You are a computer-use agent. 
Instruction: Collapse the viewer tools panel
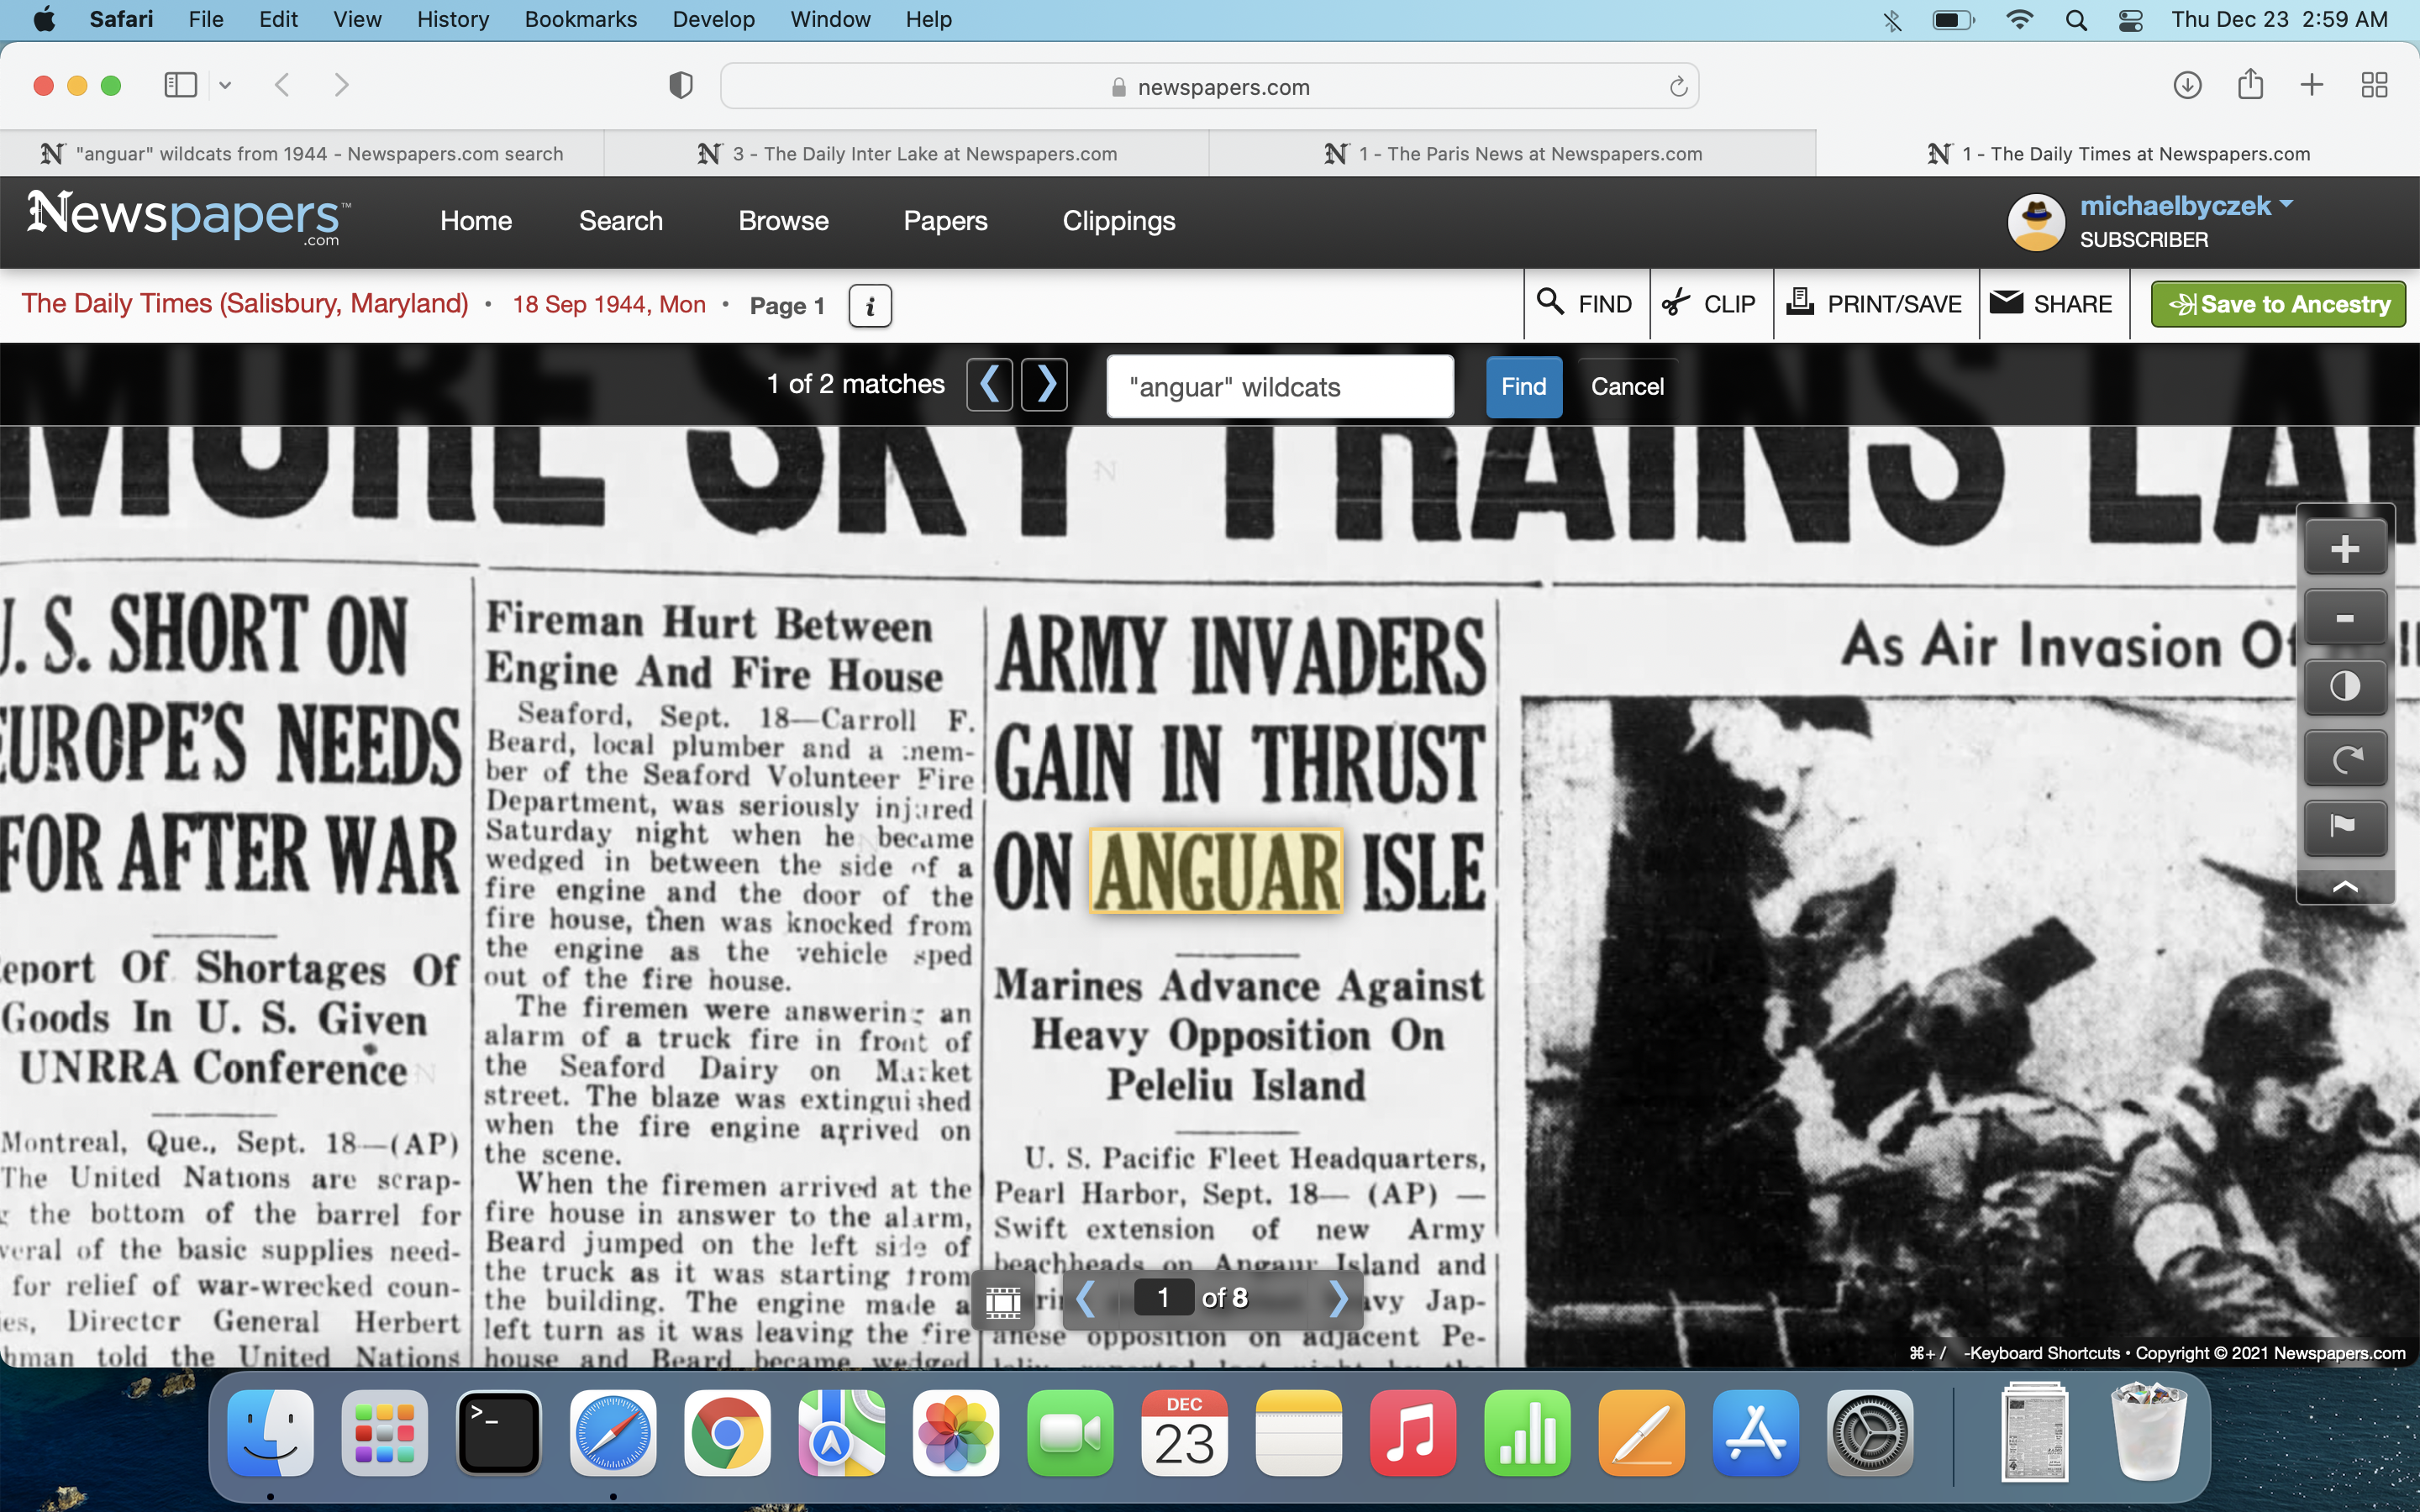click(x=2344, y=887)
